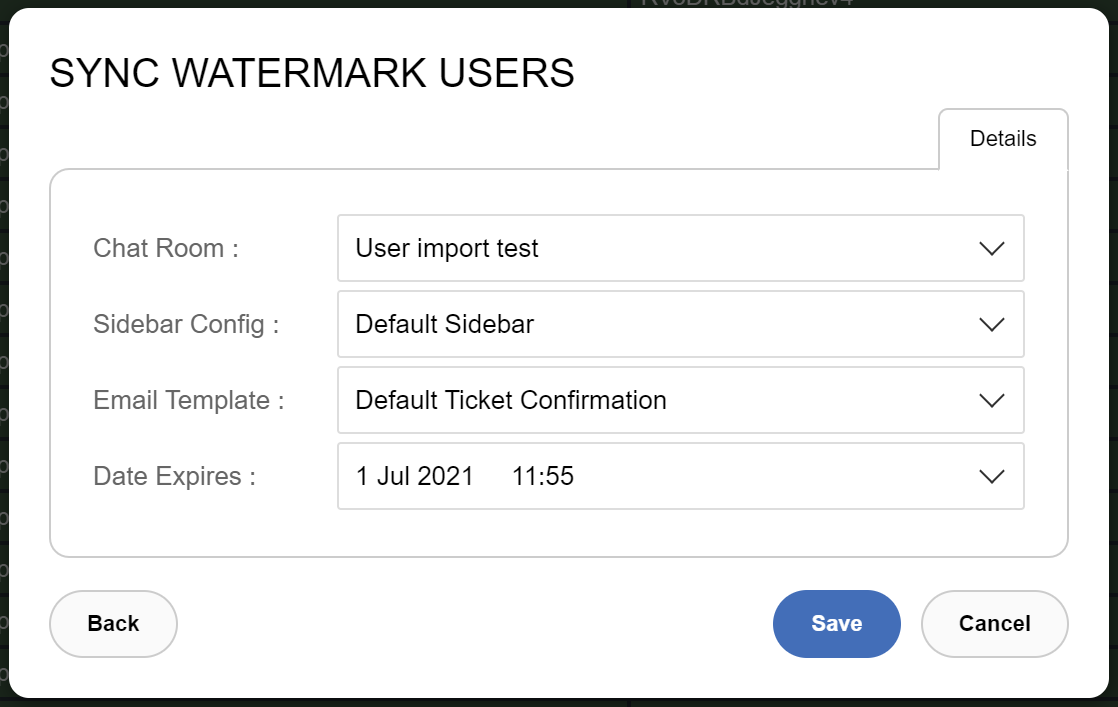The image size is (1118, 707).
Task: Click the '1 Jul 2021' date value
Action: (414, 476)
